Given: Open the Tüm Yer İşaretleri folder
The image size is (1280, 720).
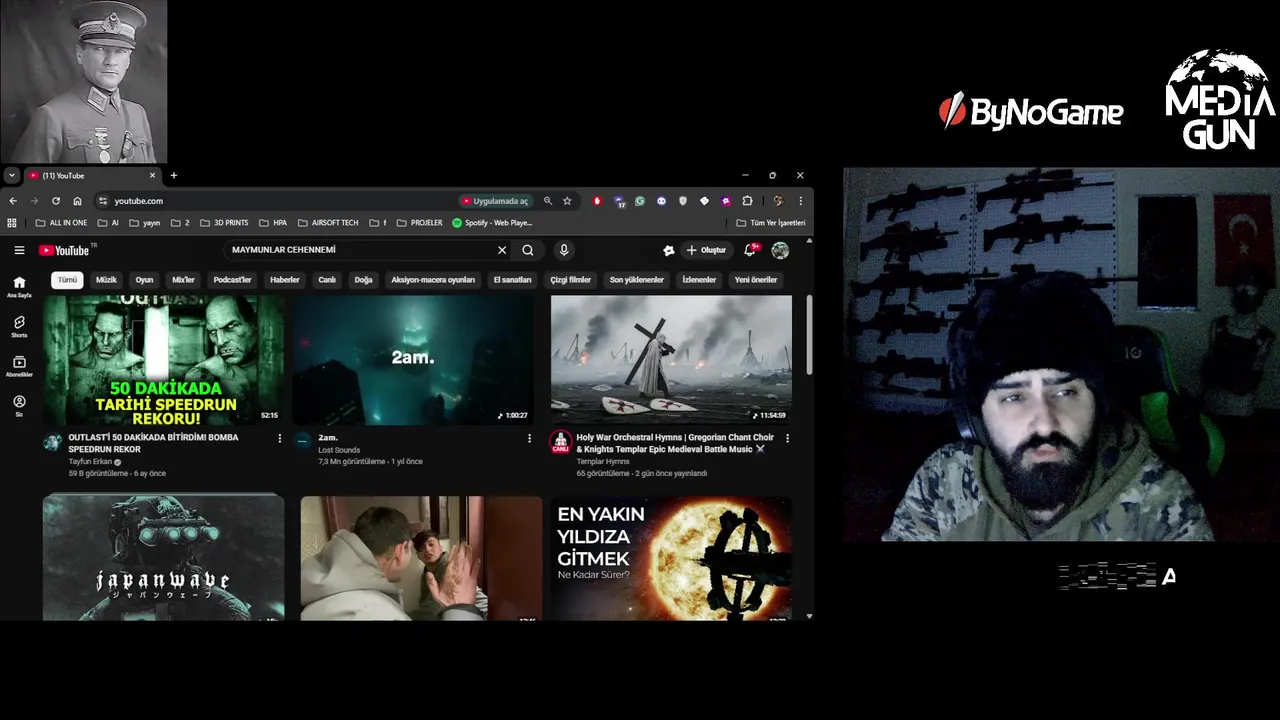Looking at the screenshot, I should point(770,223).
